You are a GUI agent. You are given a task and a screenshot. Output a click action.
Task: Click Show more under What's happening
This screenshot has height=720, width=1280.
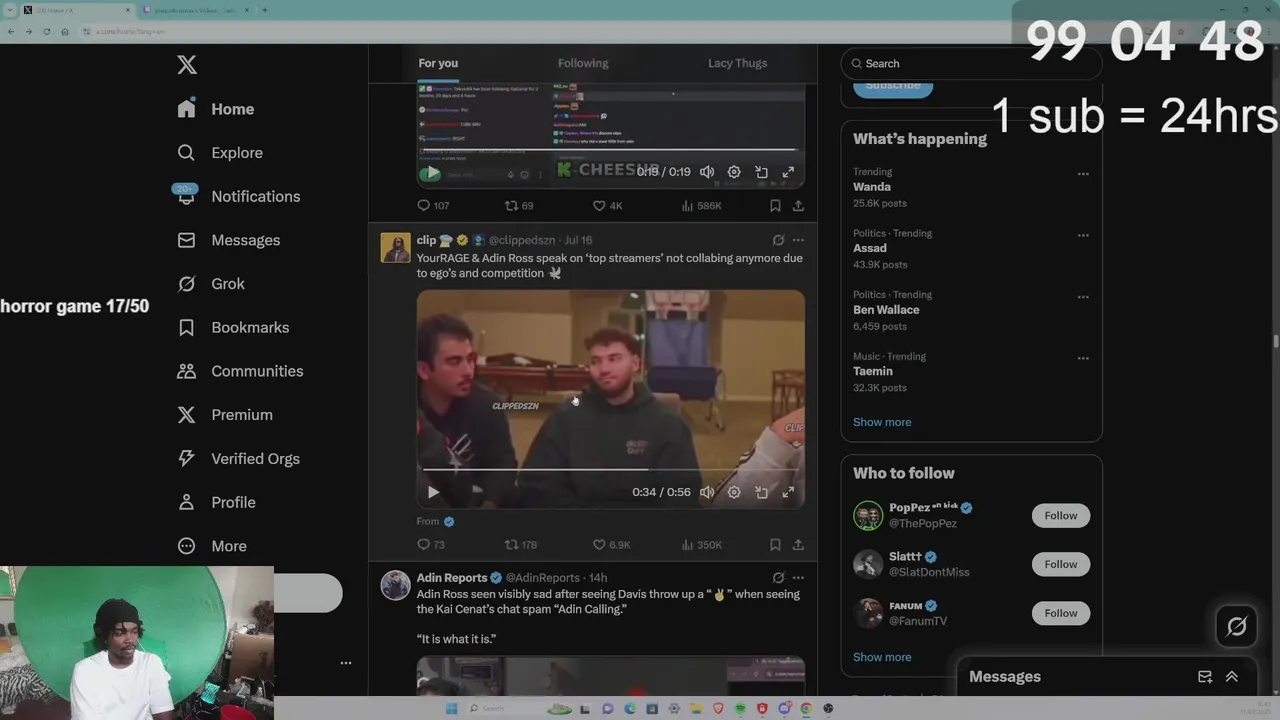[882, 422]
